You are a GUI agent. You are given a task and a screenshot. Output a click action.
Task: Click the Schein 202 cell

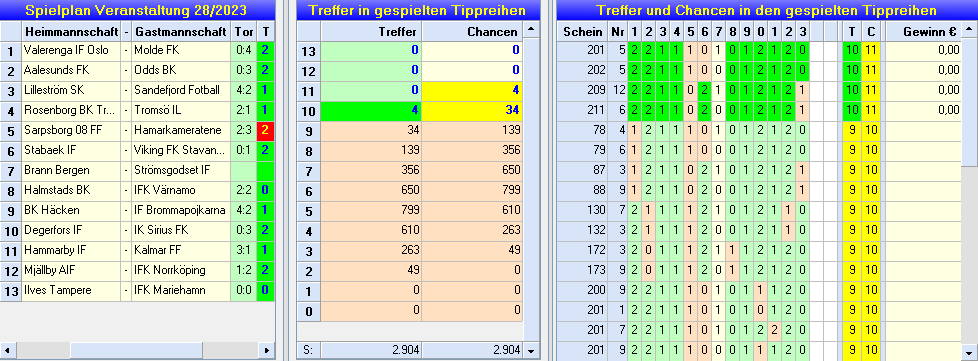(x=583, y=71)
